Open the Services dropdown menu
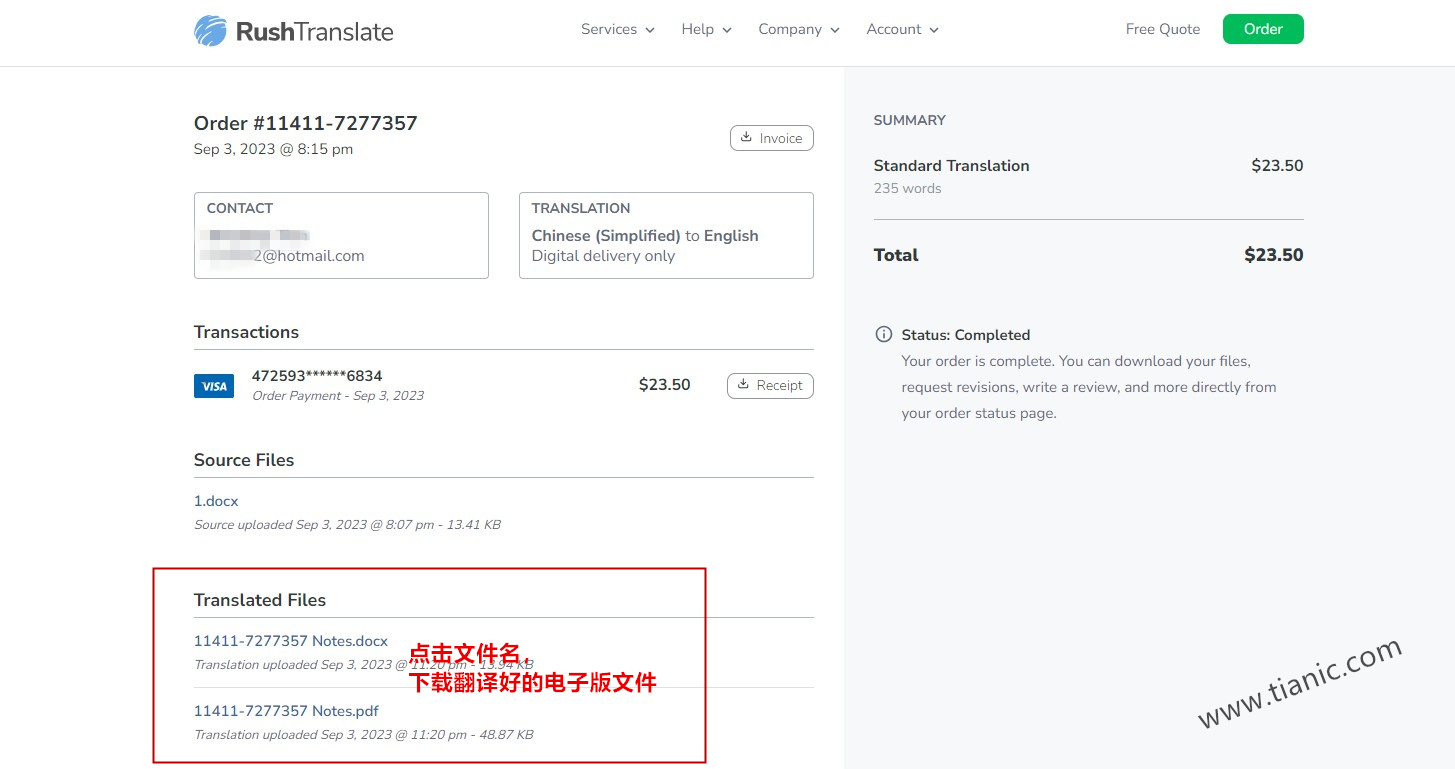Image resolution: width=1455 pixels, height=769 pixels. (618, 29)
